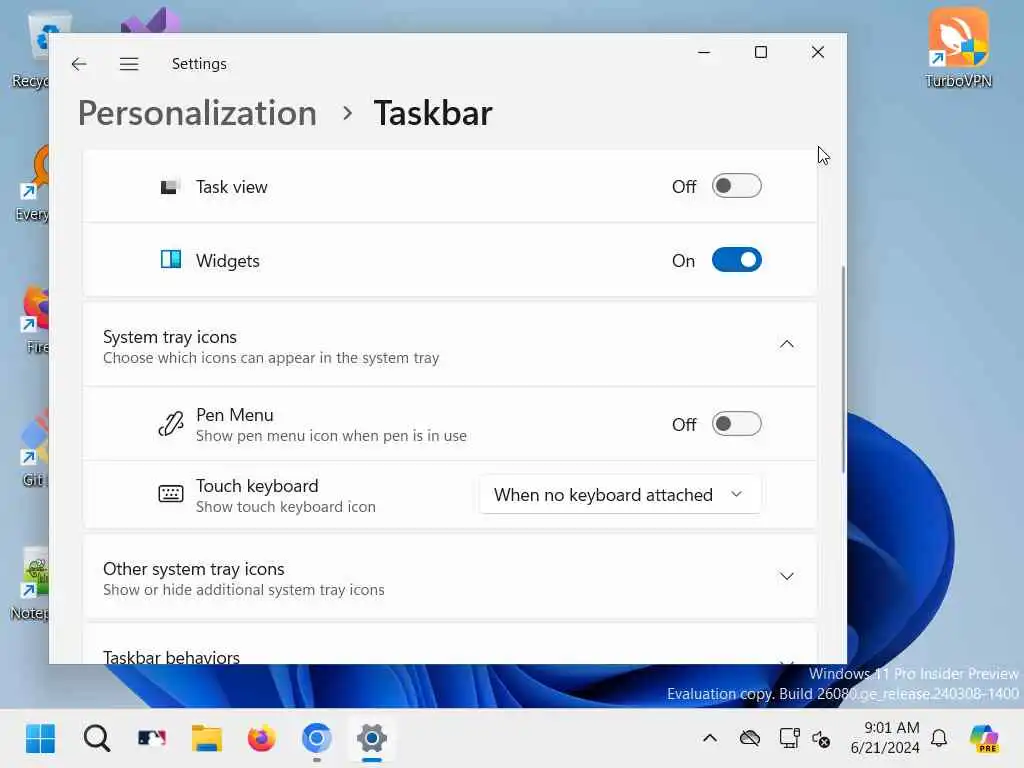Screen dimensions: 1024x768
Task: Launch Firefox from the taskbar
Action: [262, 739]
